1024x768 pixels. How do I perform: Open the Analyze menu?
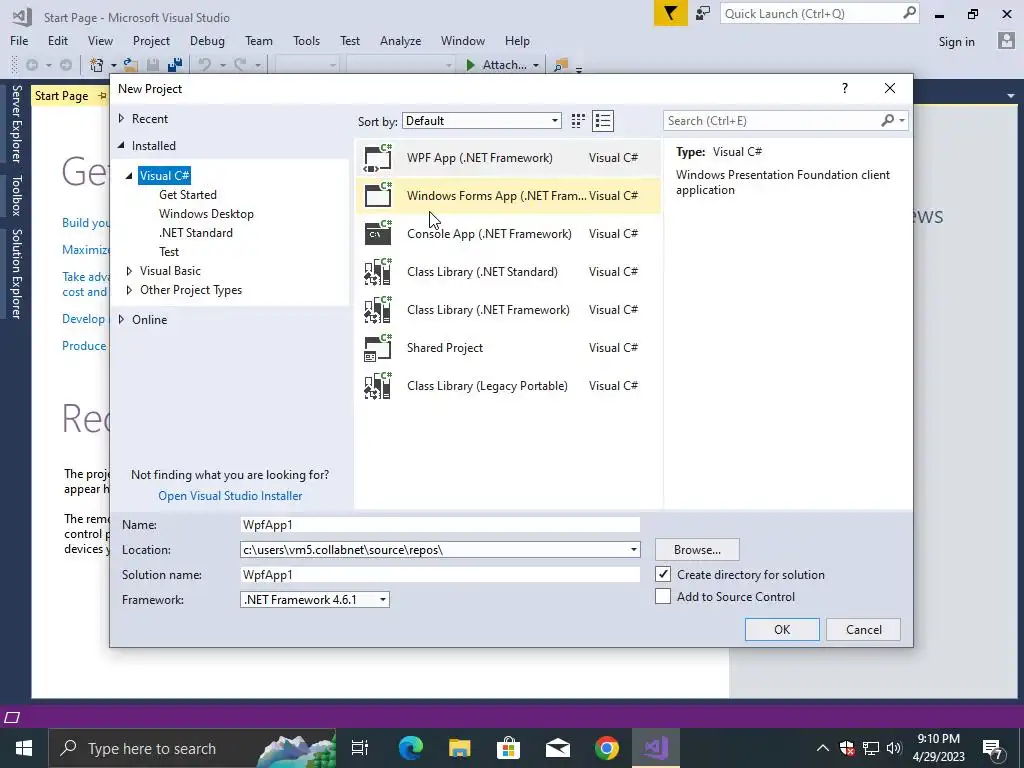[x=400, y=40]
